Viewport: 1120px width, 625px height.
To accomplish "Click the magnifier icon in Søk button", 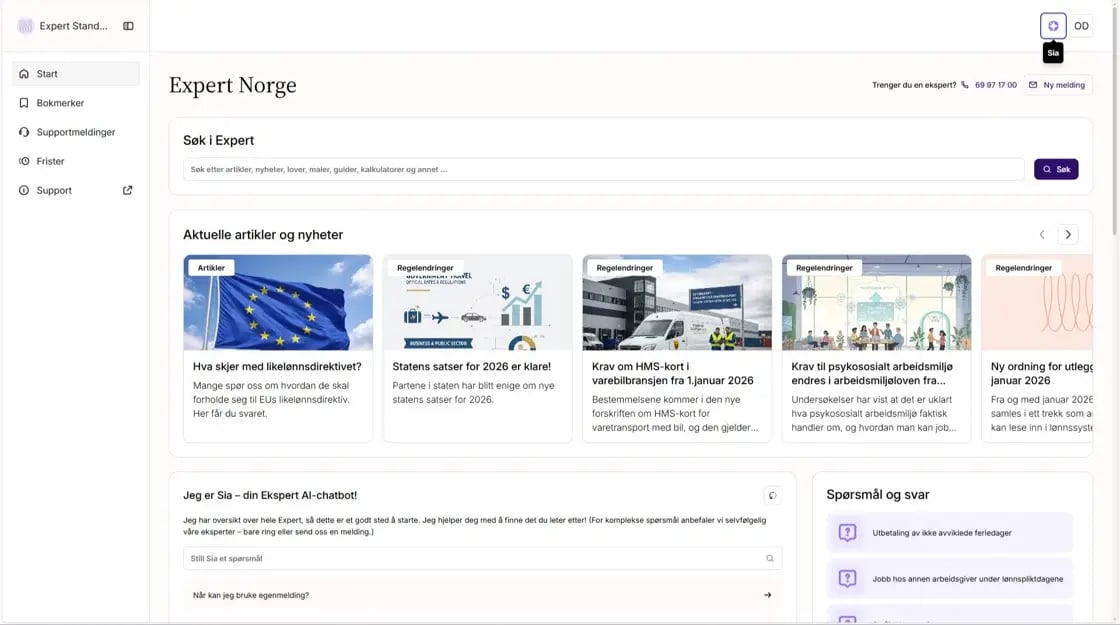I will pyautogui.click(x=1047, y=169).
